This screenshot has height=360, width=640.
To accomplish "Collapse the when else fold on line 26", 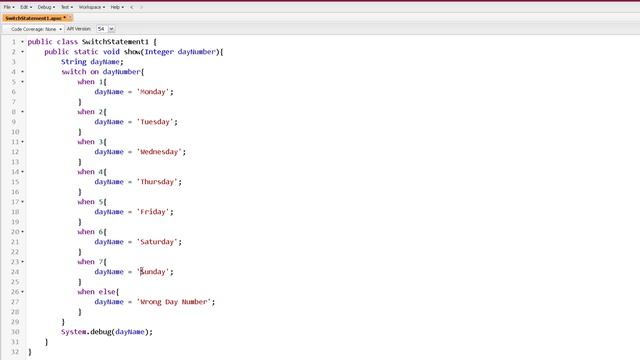I will point(22,292).
